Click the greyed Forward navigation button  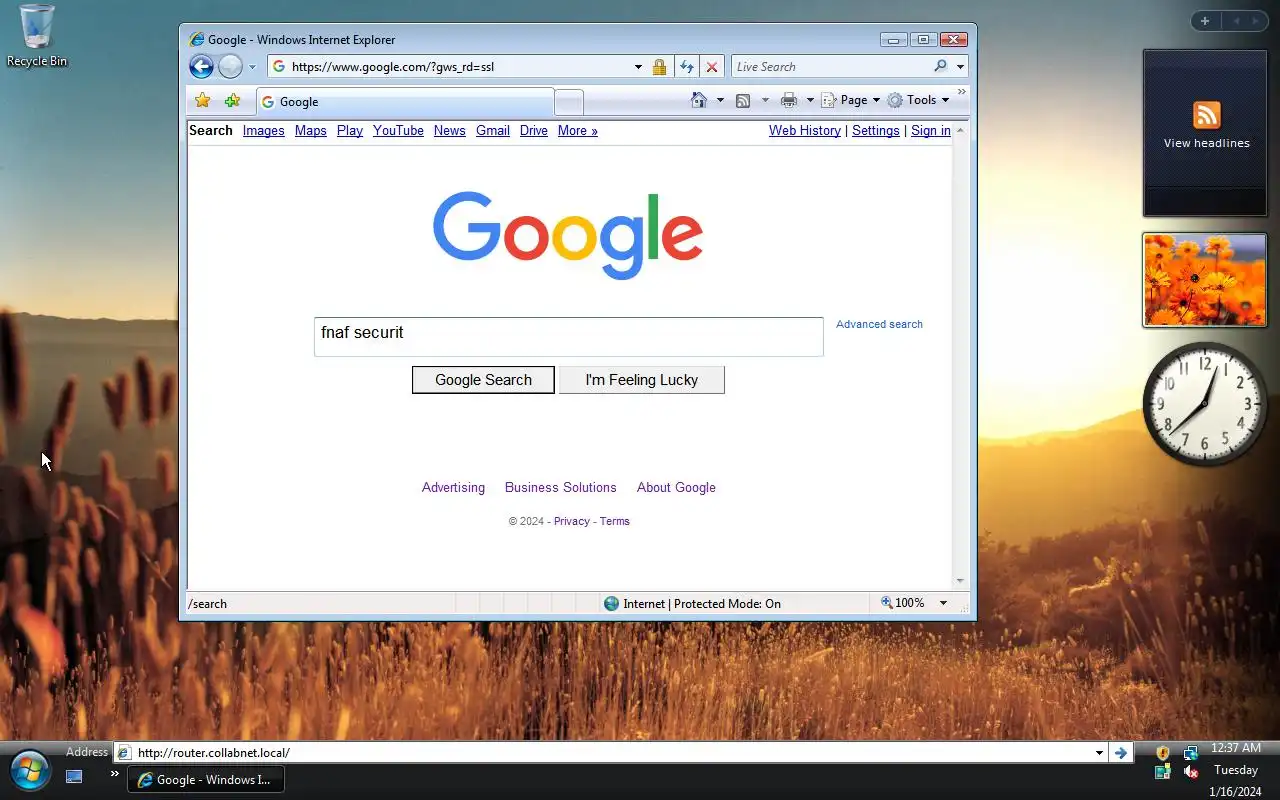(x=230, y=67)
